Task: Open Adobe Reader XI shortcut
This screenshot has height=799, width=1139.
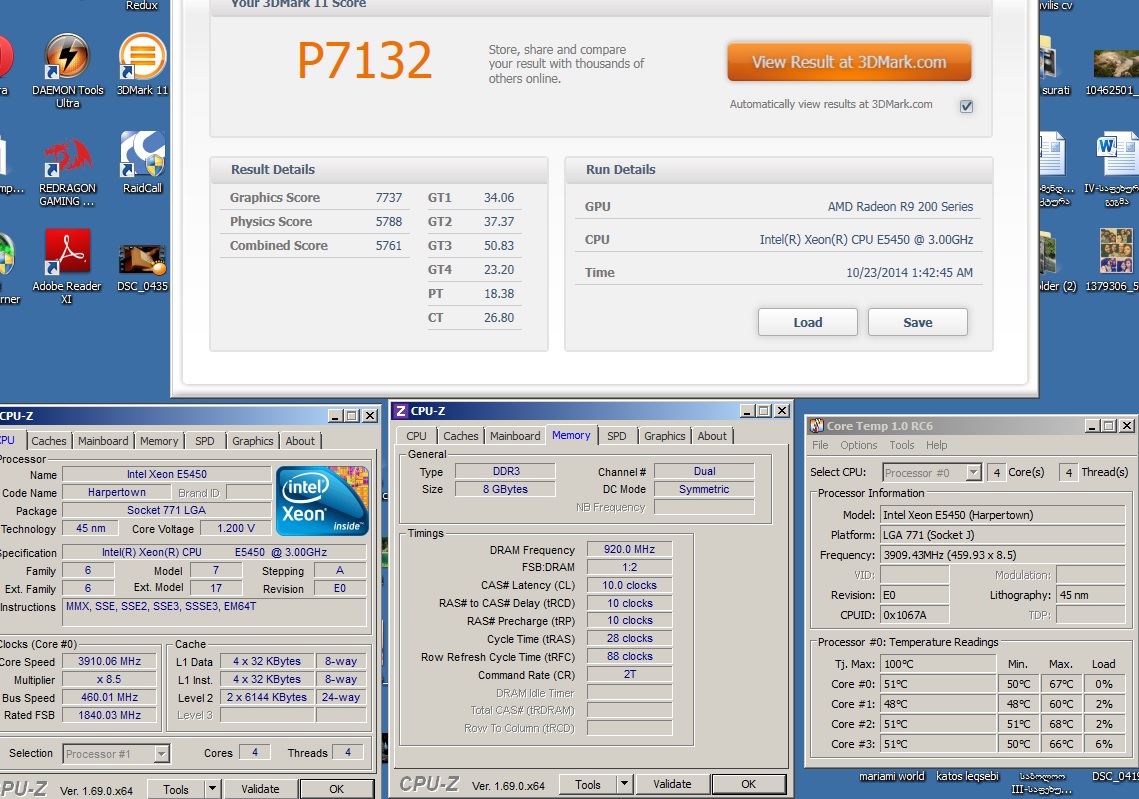Action: coord(67,267)
